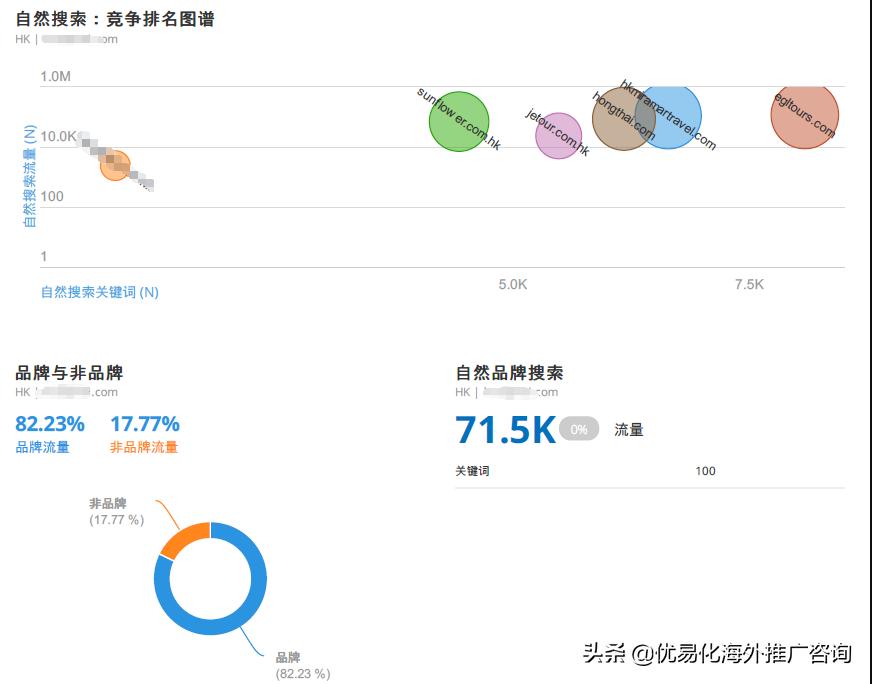This screenshot has width=872, height=684.
Task: Click the 优易化海外推广咨询 watermark text
Action: (x=755, y=652)
